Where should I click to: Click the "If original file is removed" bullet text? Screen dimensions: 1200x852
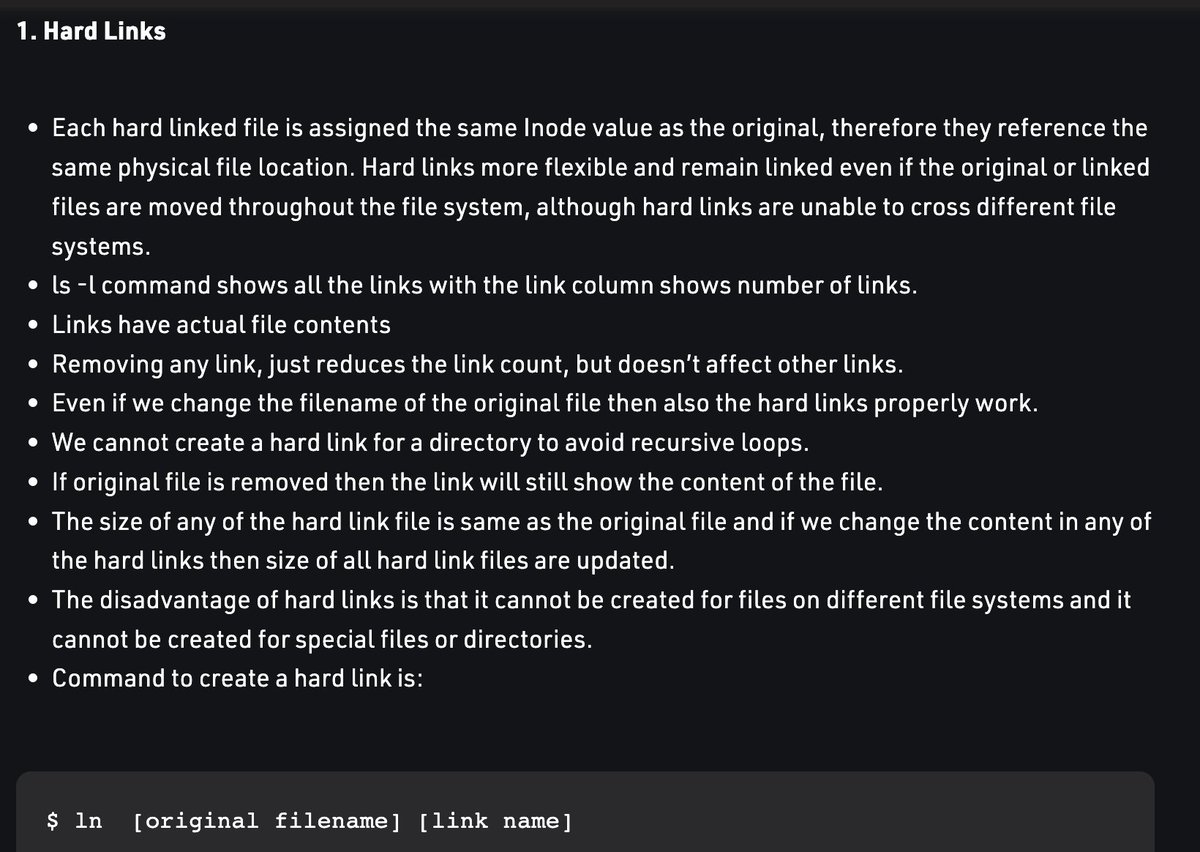467,482
